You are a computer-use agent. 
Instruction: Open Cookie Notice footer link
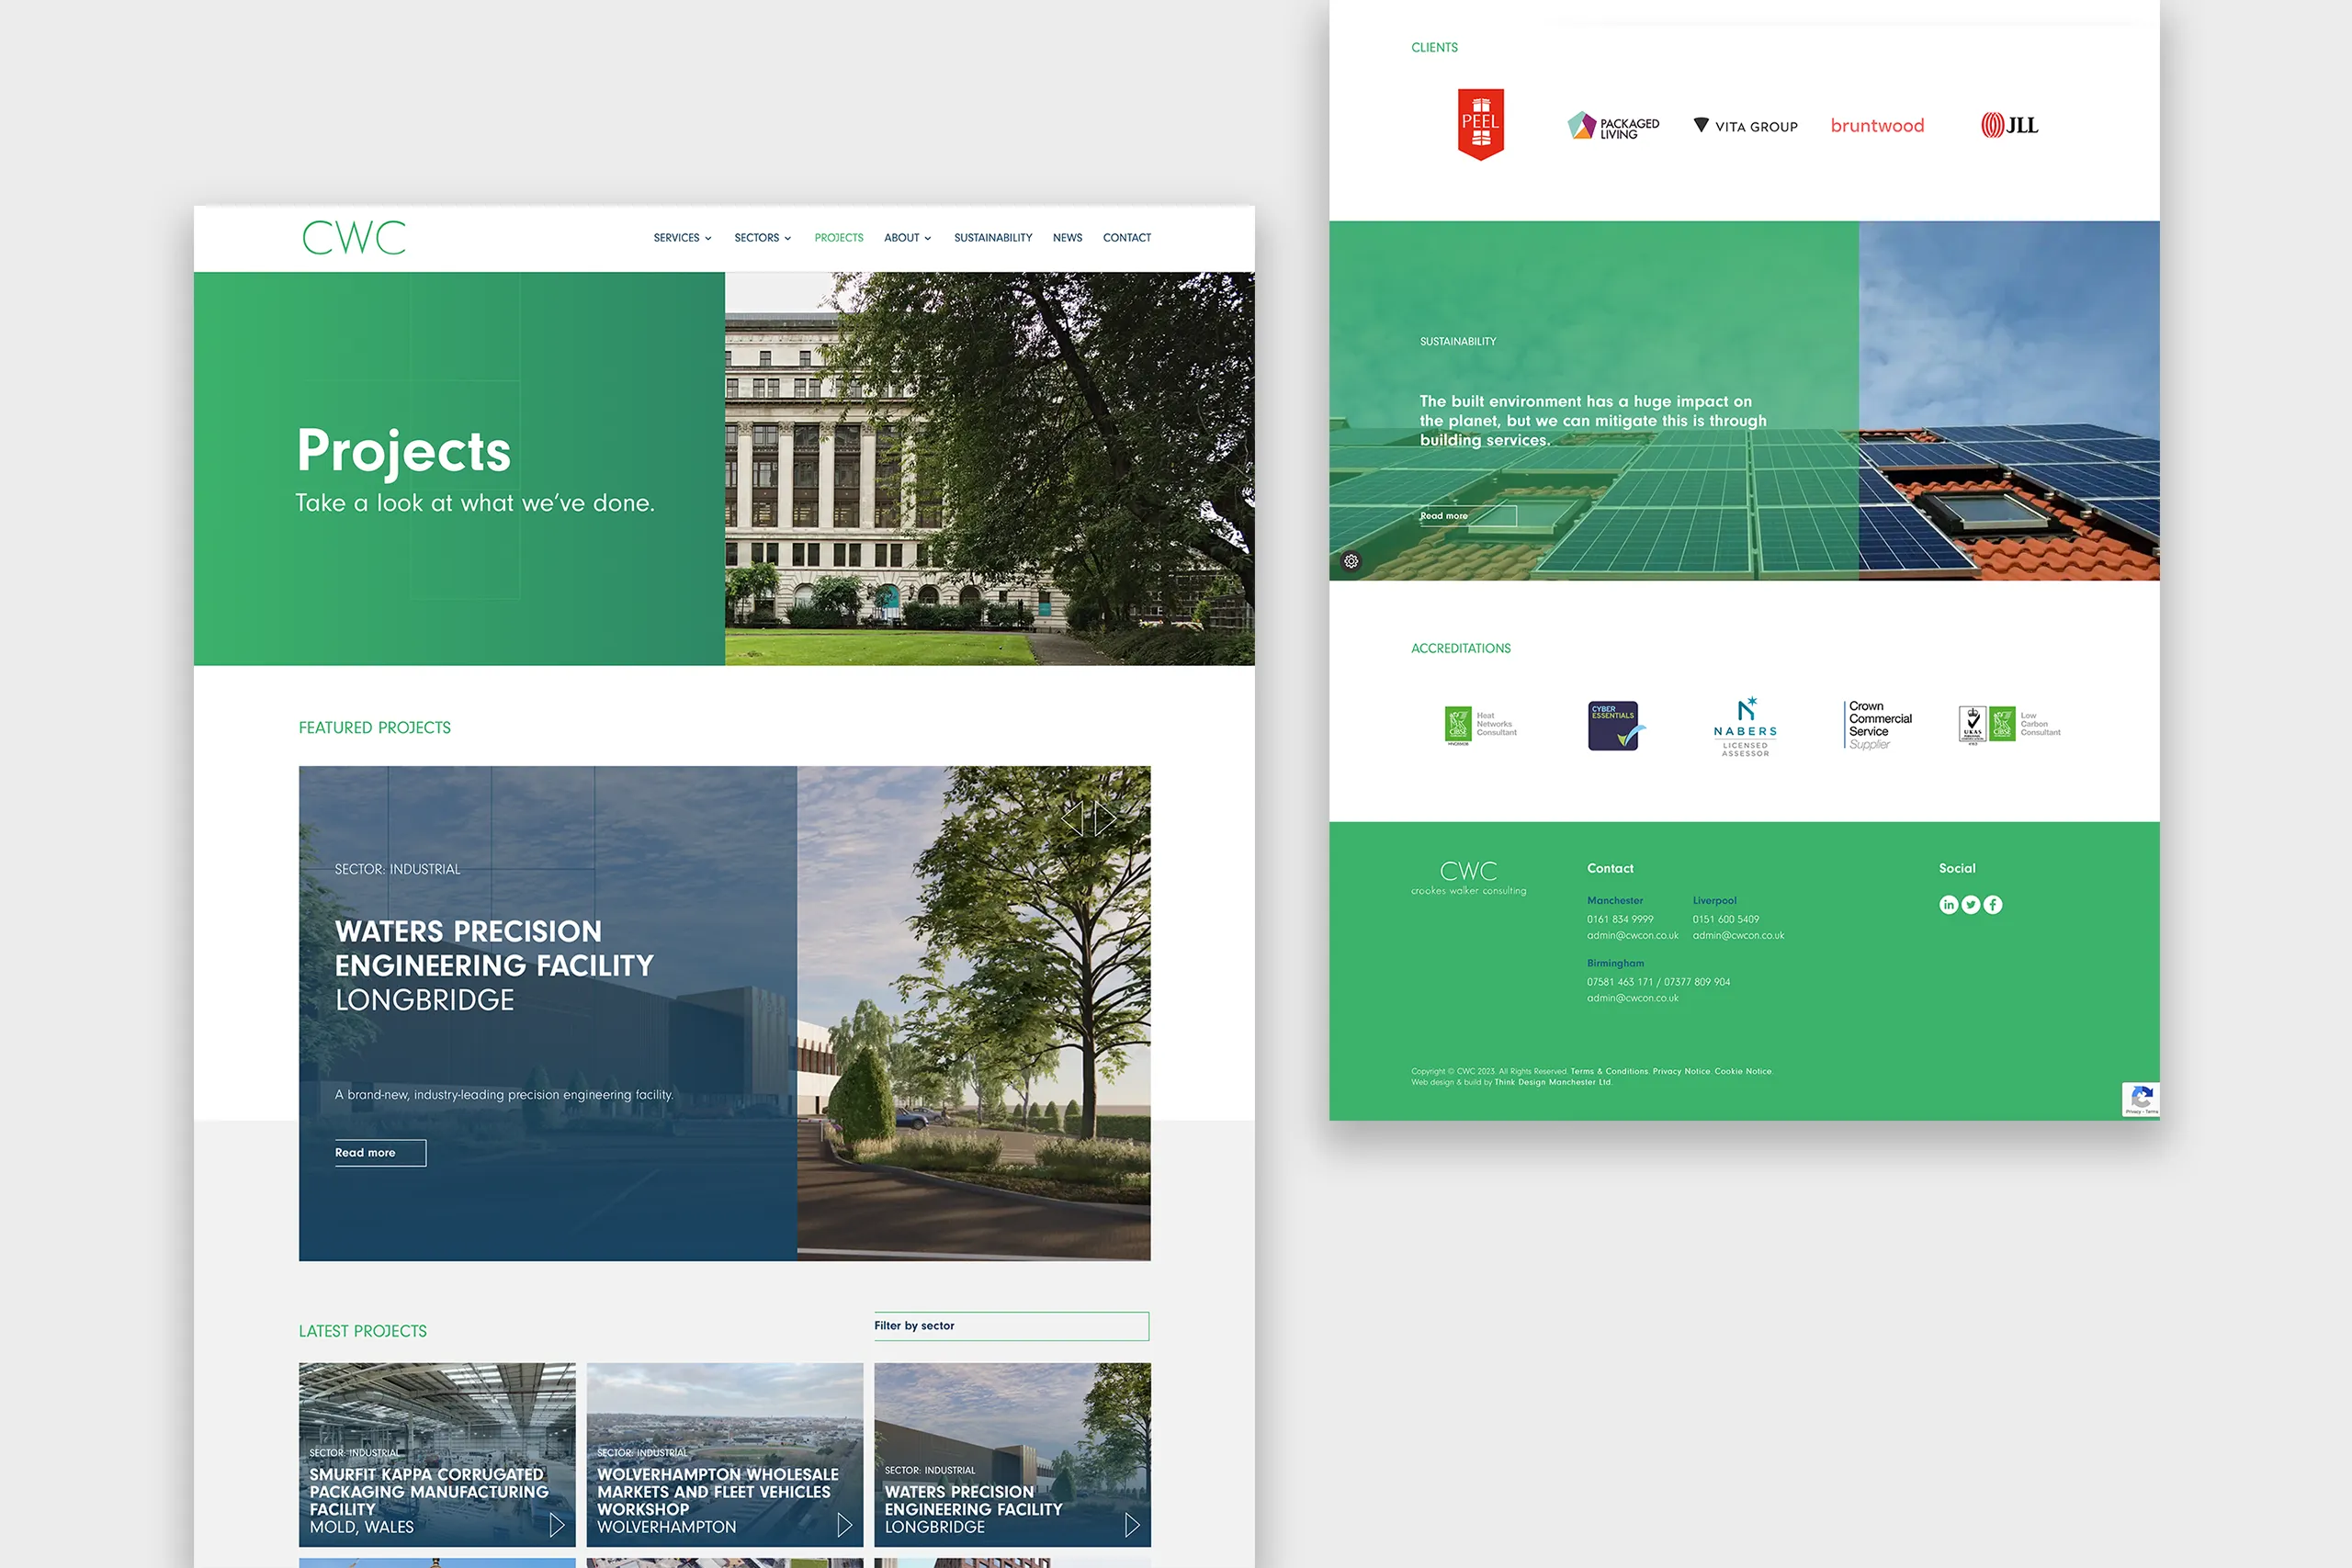tap(1743, 1071)
